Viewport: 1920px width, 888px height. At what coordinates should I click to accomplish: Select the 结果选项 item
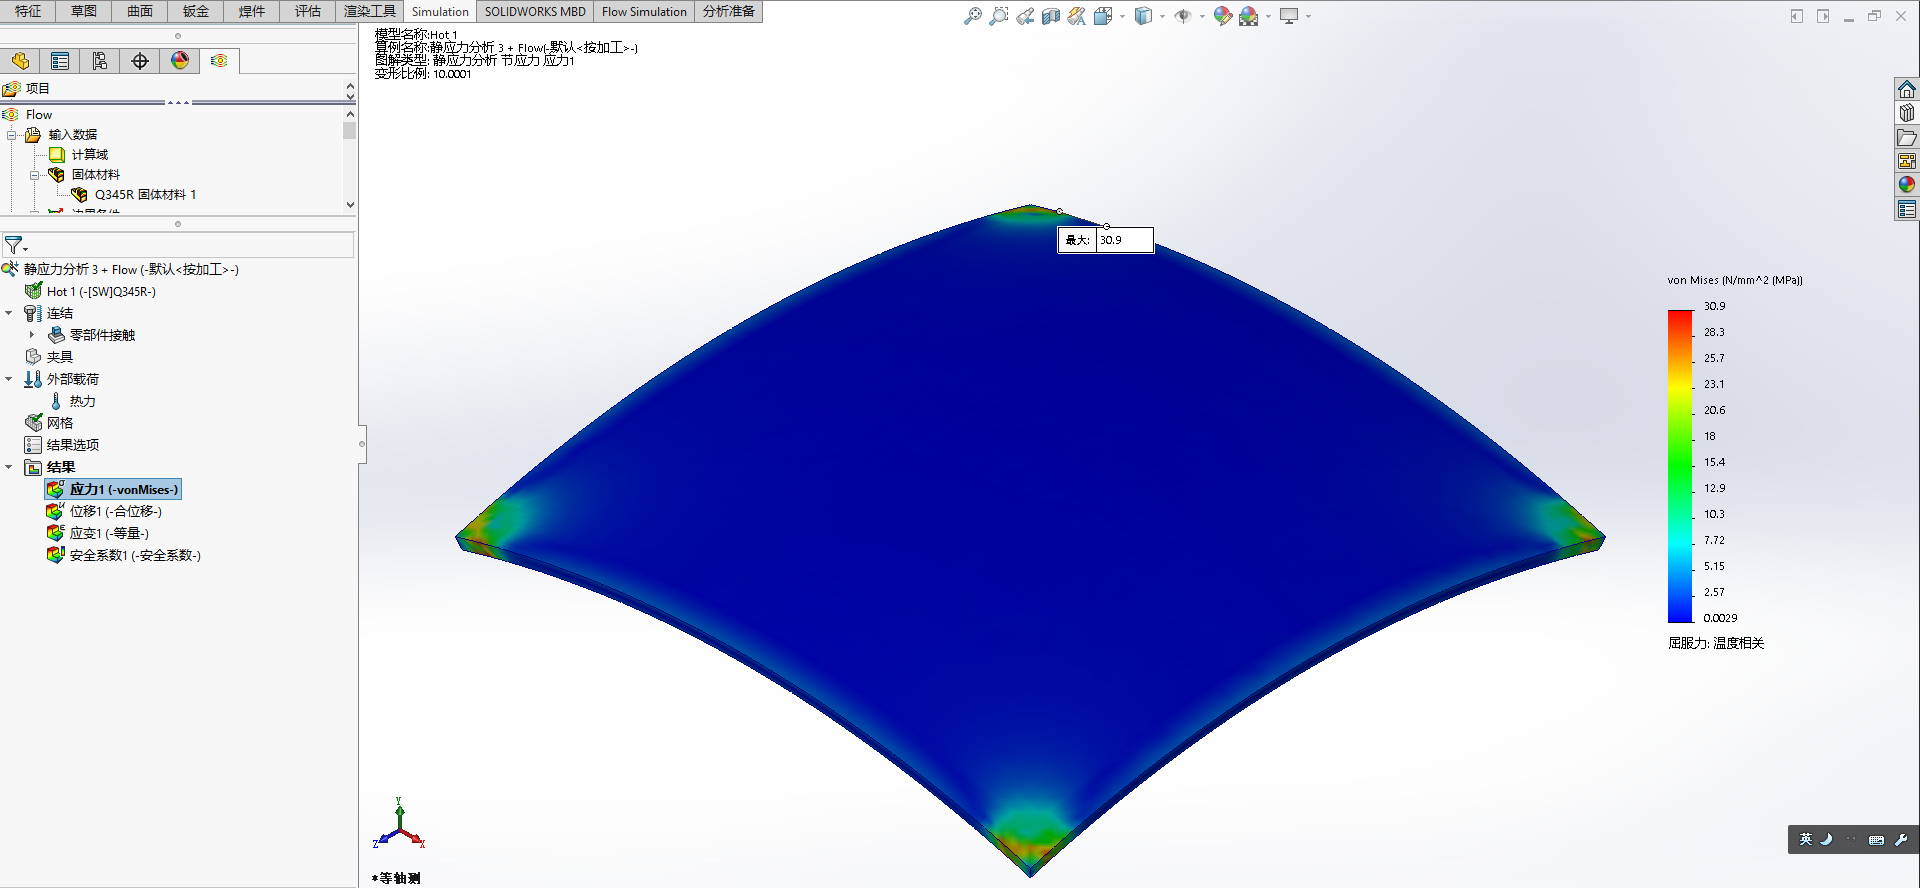coord(62,445)
